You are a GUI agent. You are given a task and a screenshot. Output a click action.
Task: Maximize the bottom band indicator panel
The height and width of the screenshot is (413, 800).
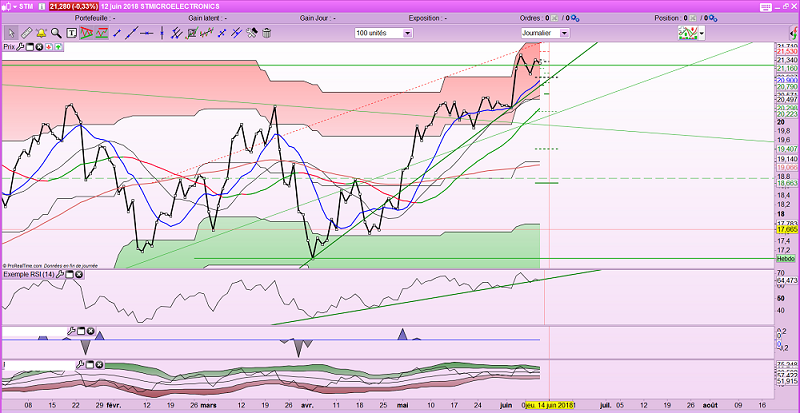click(x=90, y=365)
